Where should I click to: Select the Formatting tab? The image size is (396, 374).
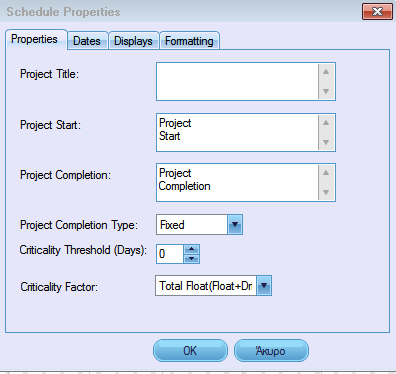click(189, 41)
